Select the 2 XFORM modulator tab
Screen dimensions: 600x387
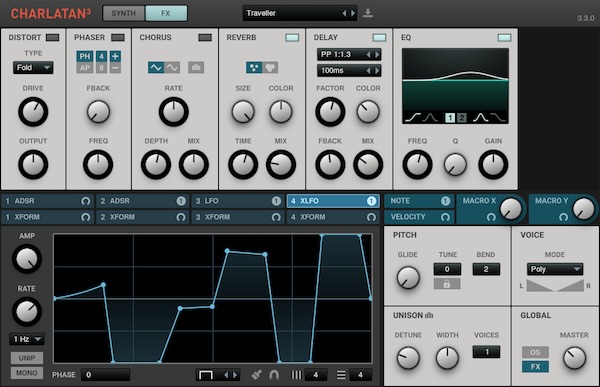[x=143, y=217]
